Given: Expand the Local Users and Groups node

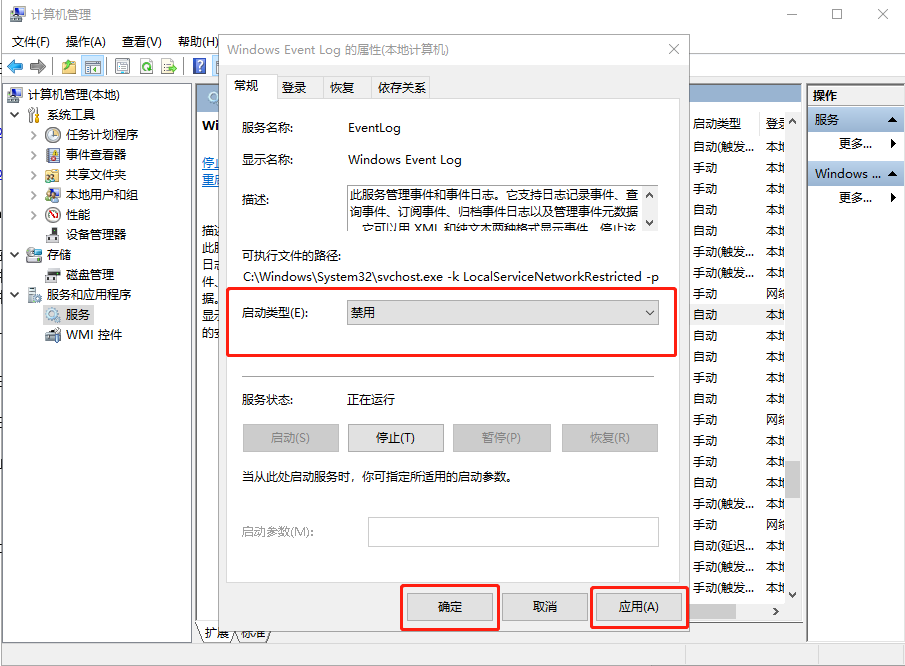Looking at the screenshot, I should (34, 195).
